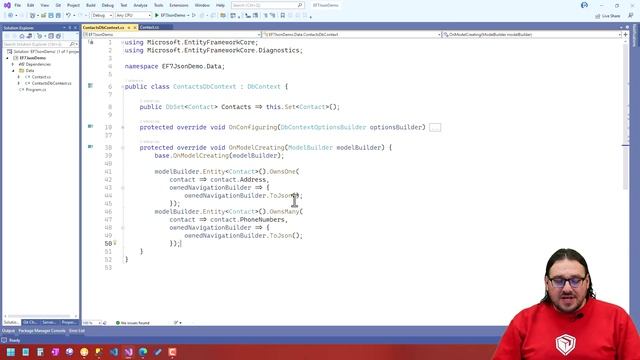The height and width of the screenshot is (360, 640).
Task: Open the member navigation dropdown OnModelCreating
Action: (531, 35)
